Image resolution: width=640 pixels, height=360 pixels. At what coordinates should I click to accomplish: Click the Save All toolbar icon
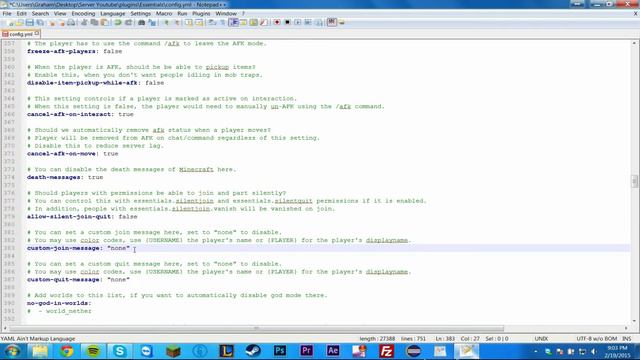tap(40, 22)
